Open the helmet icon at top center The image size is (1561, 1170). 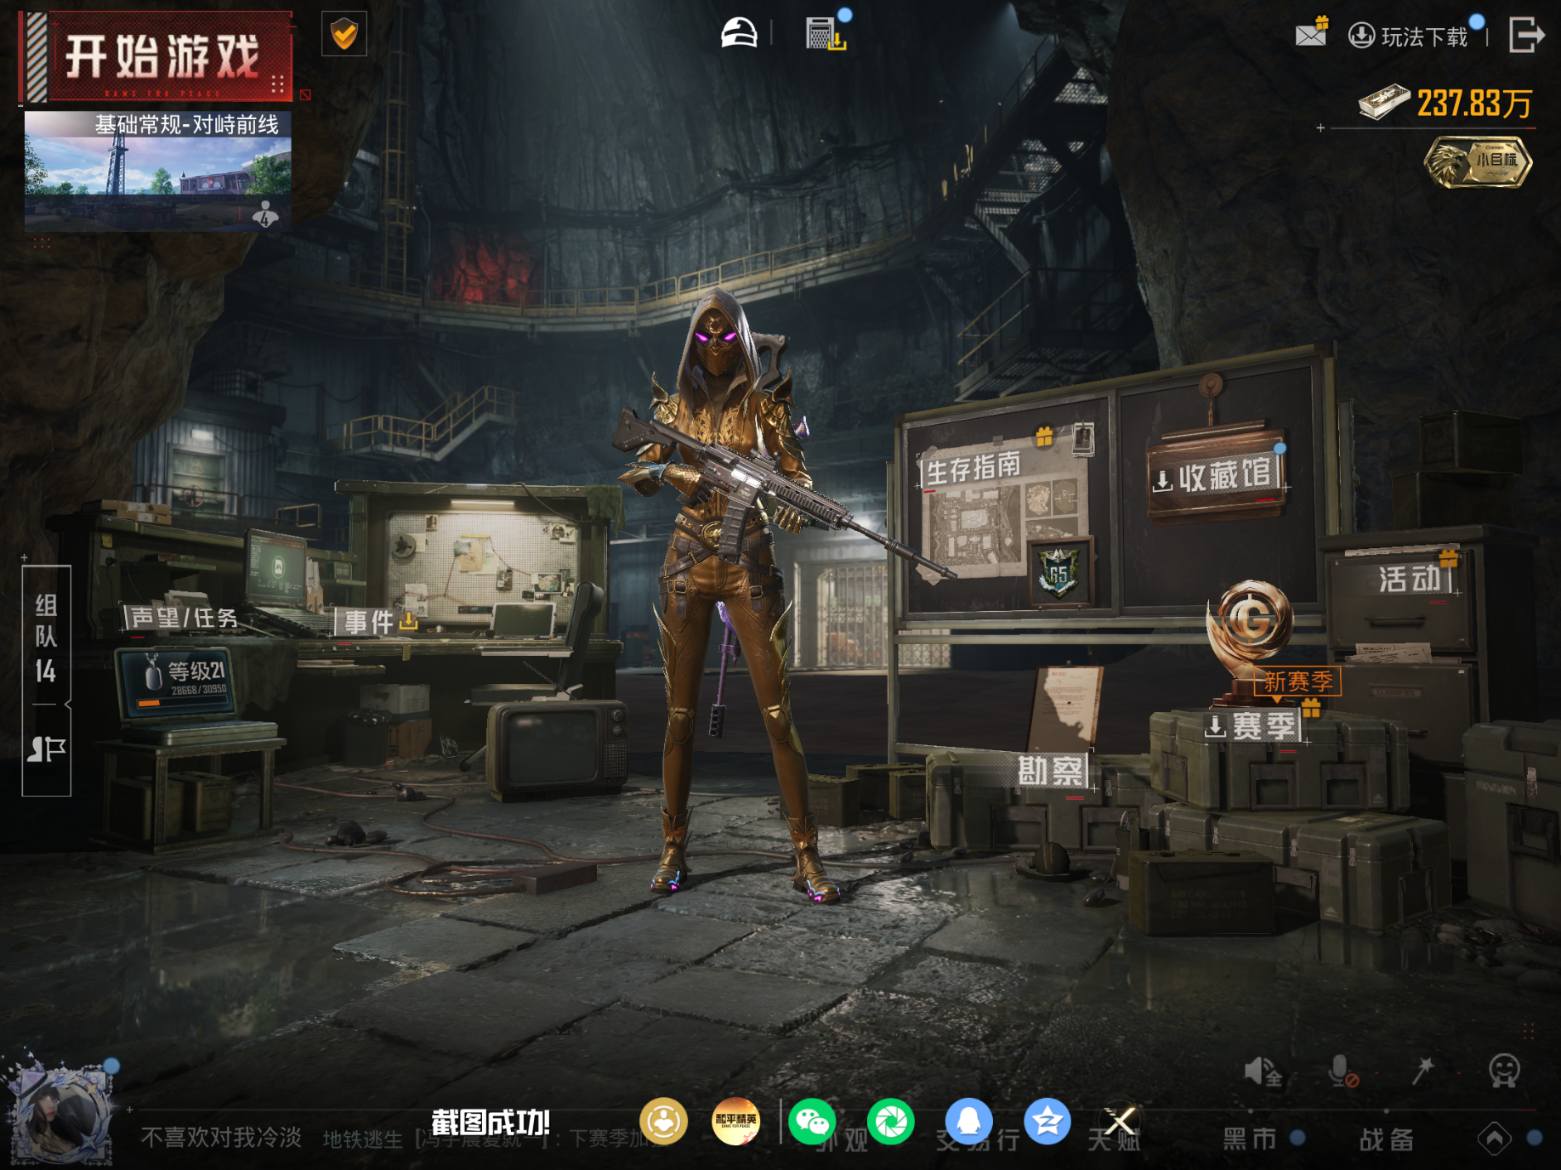pos(739,32)
